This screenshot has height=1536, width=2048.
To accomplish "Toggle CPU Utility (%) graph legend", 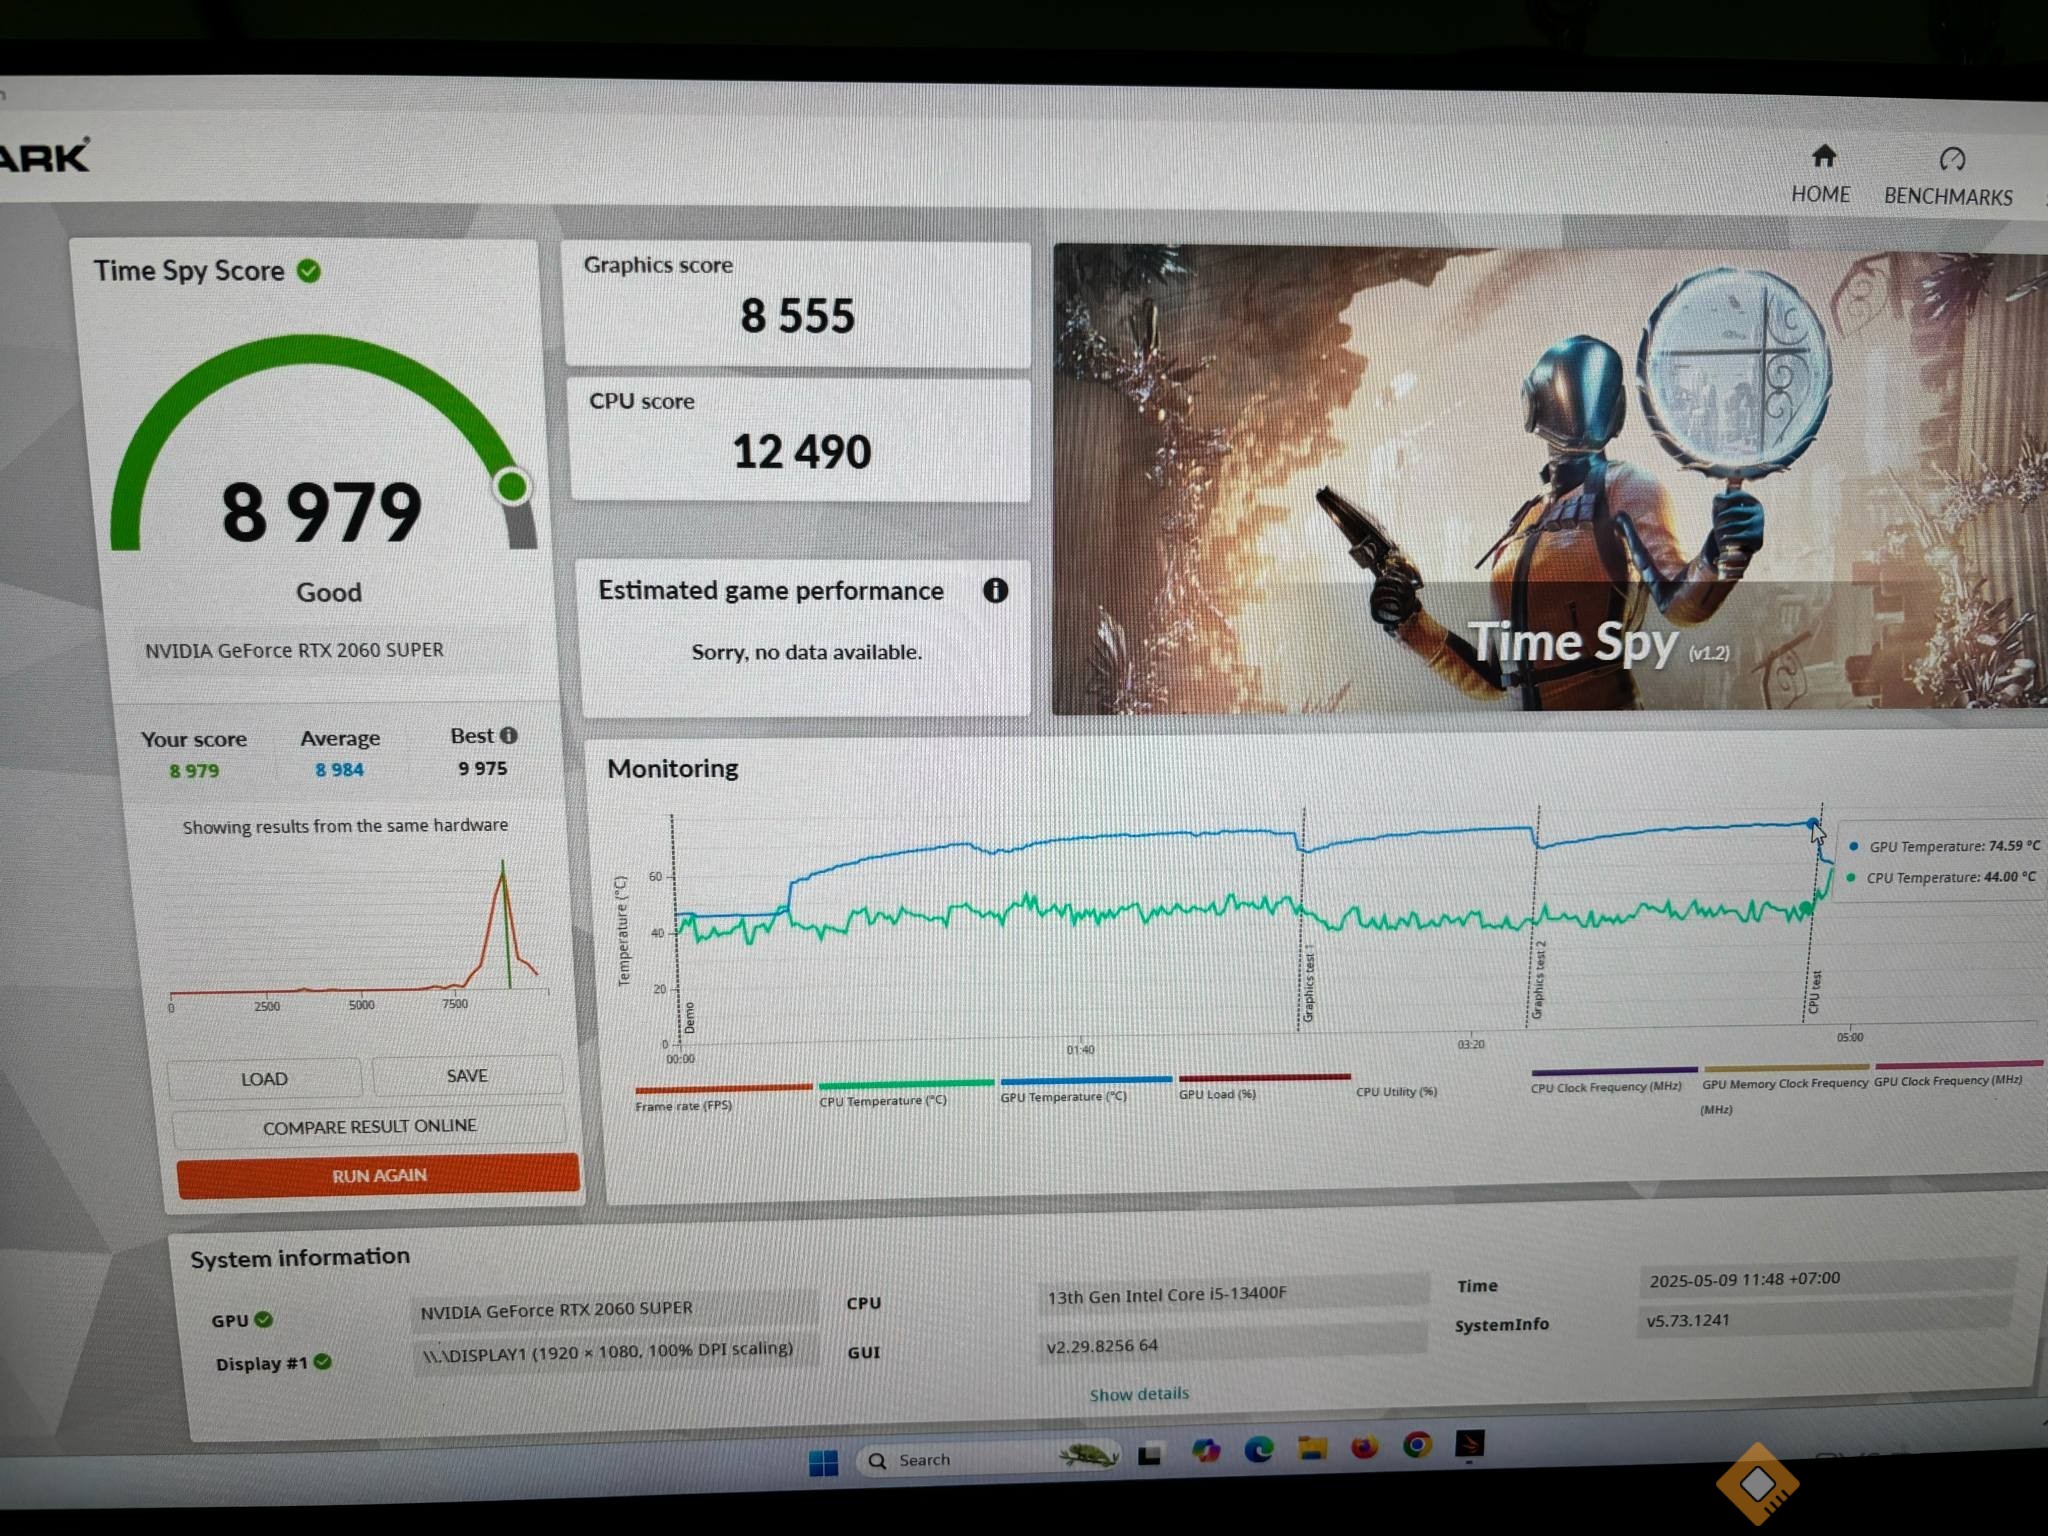I will pos(1396,1091).
